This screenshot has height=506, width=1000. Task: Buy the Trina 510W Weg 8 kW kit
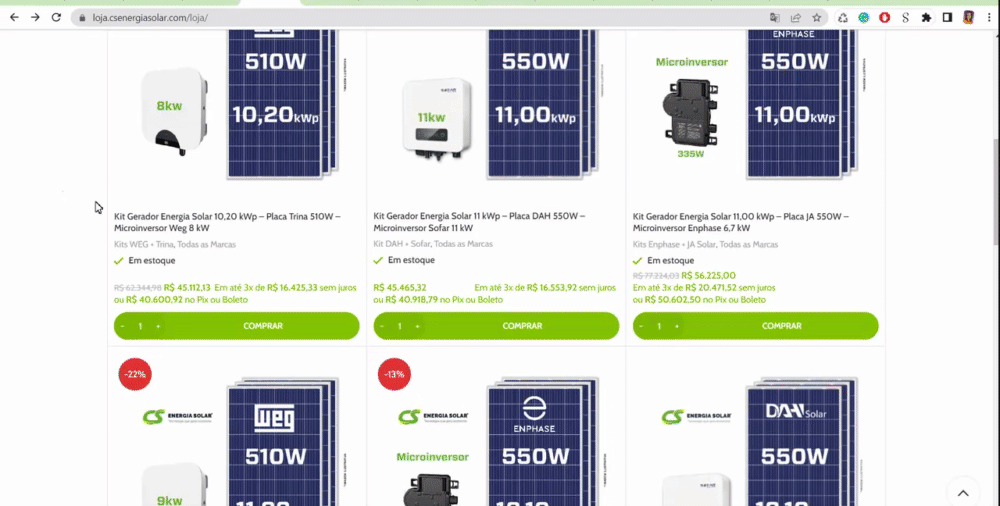pos(263,326)
